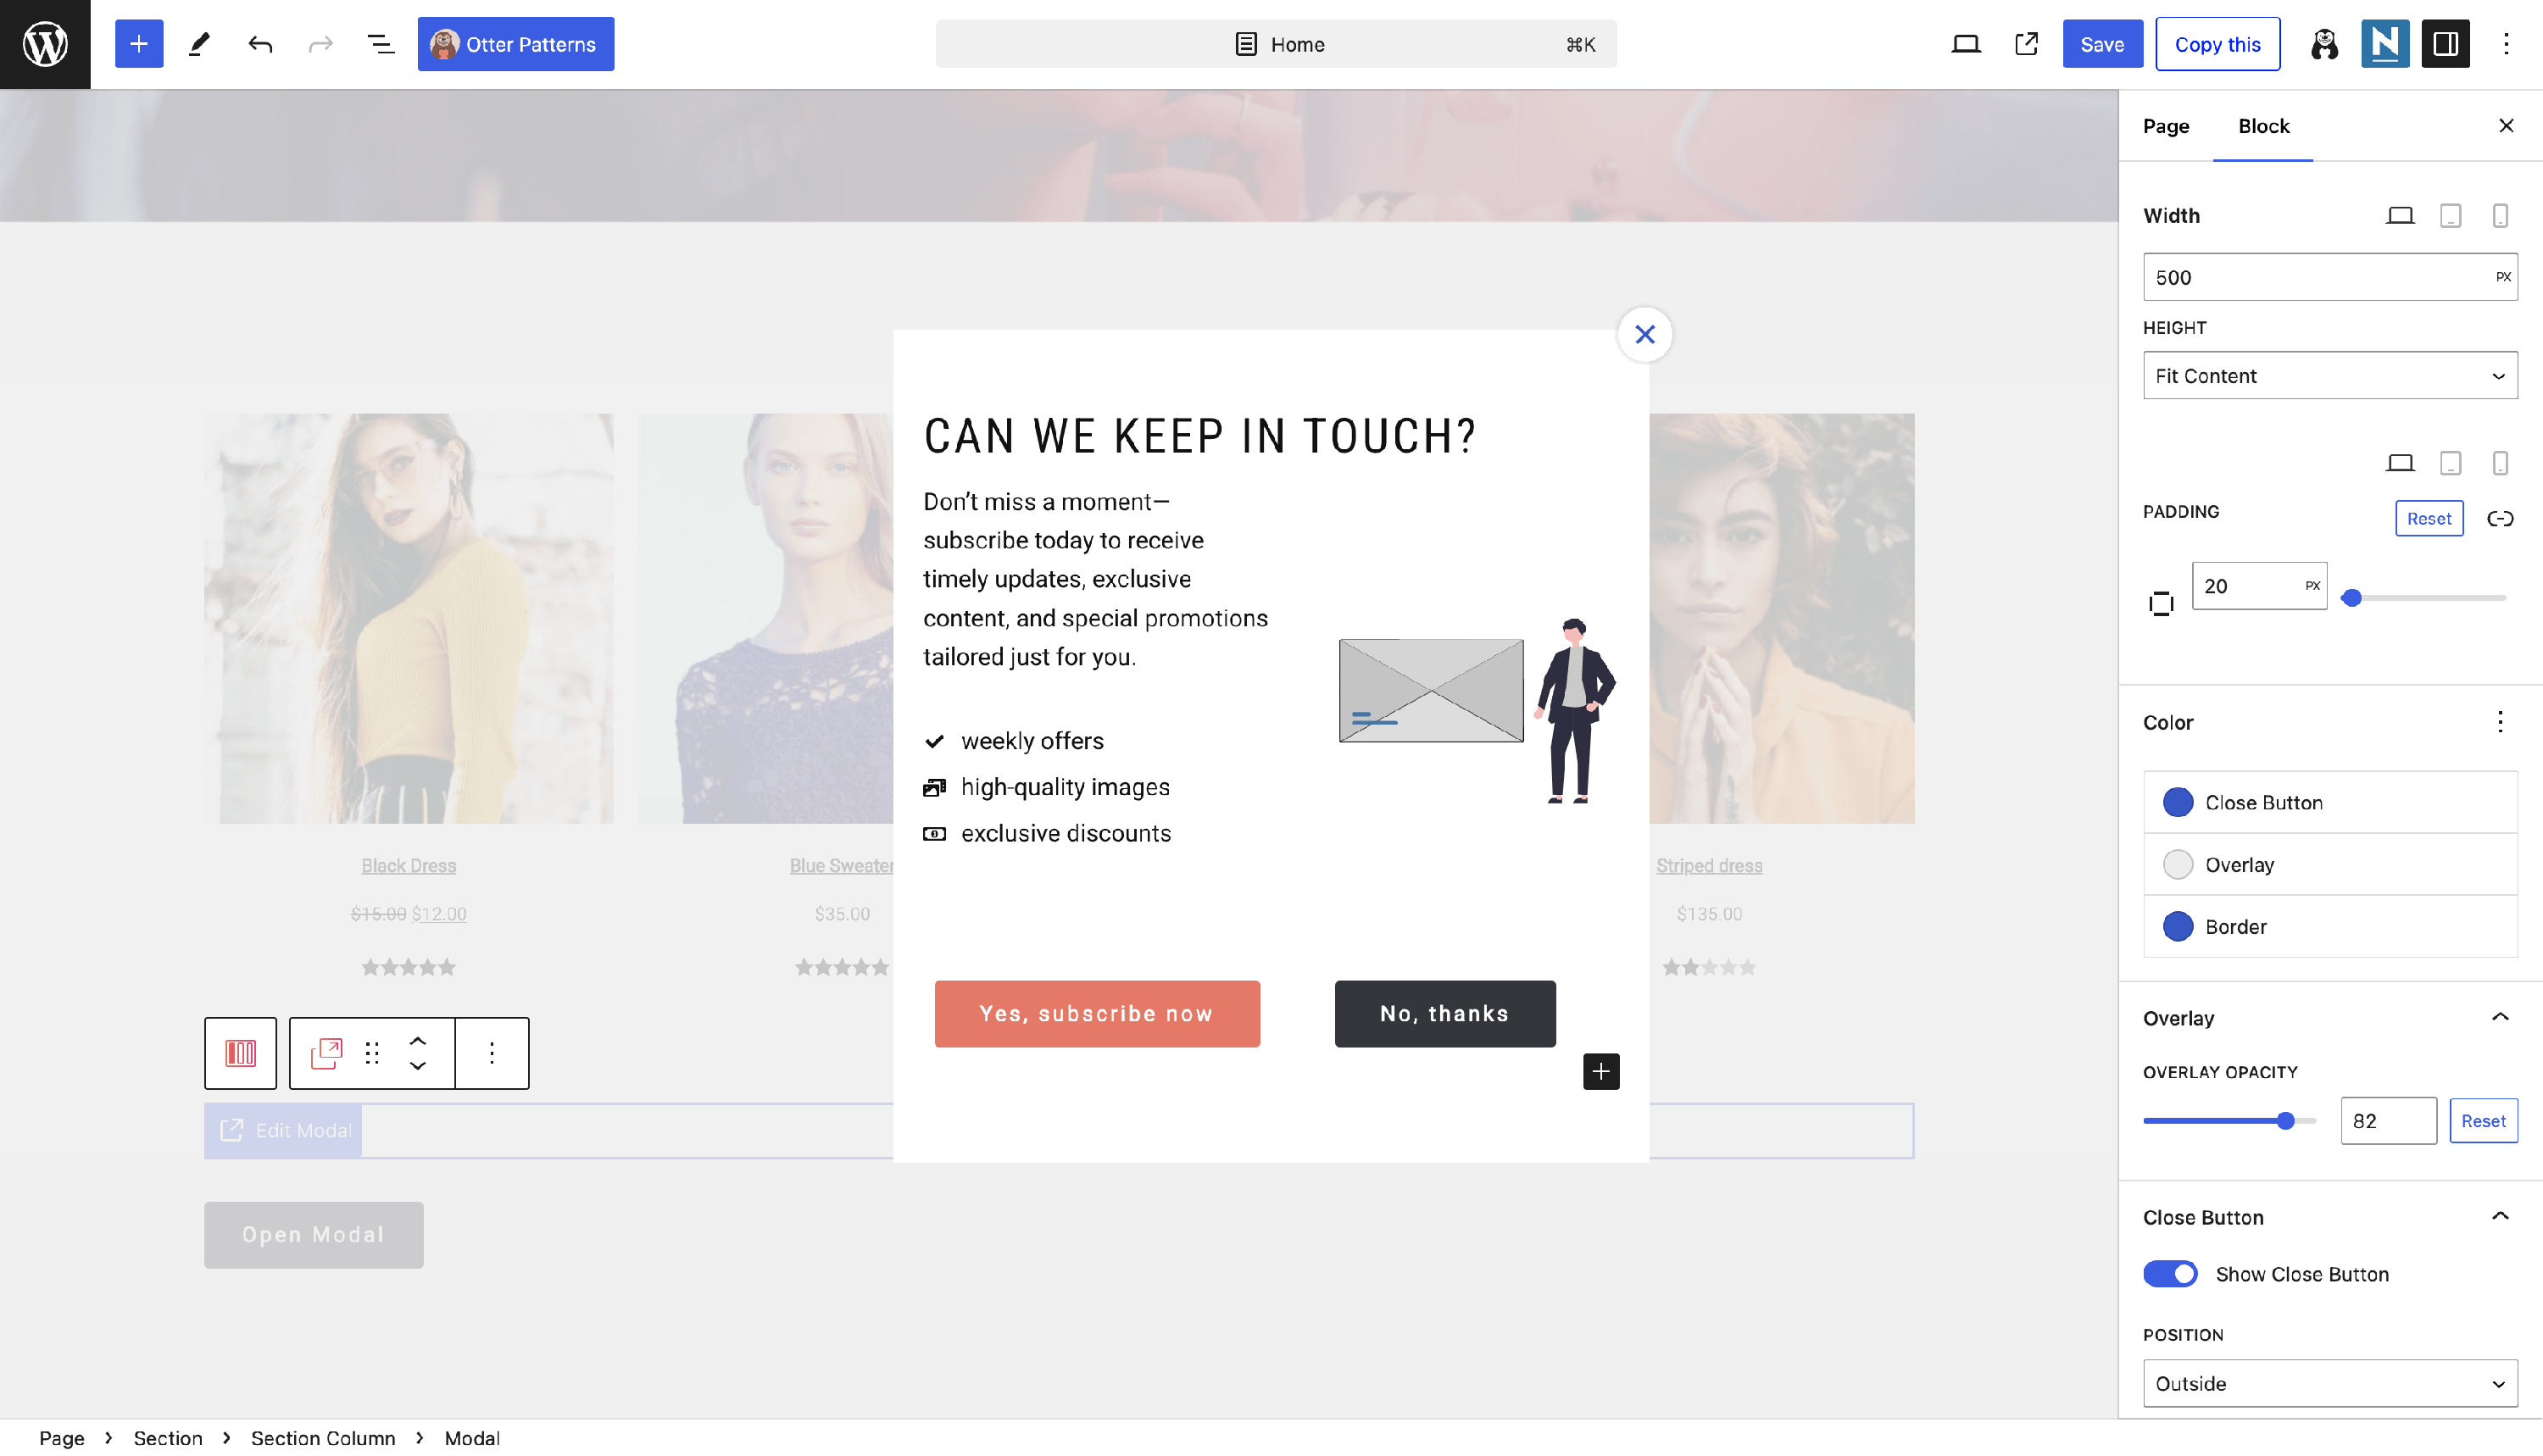Viewport: 2543px width, 1456px height.
Task: Collapse the Overlay panel section
Action: 2500,1018
